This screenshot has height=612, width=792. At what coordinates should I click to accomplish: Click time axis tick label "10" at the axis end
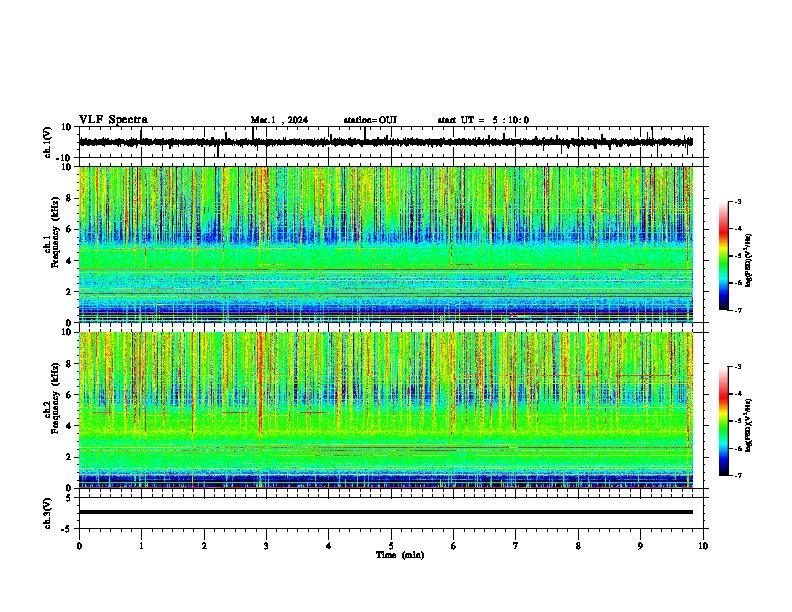[x=703, y=546]
